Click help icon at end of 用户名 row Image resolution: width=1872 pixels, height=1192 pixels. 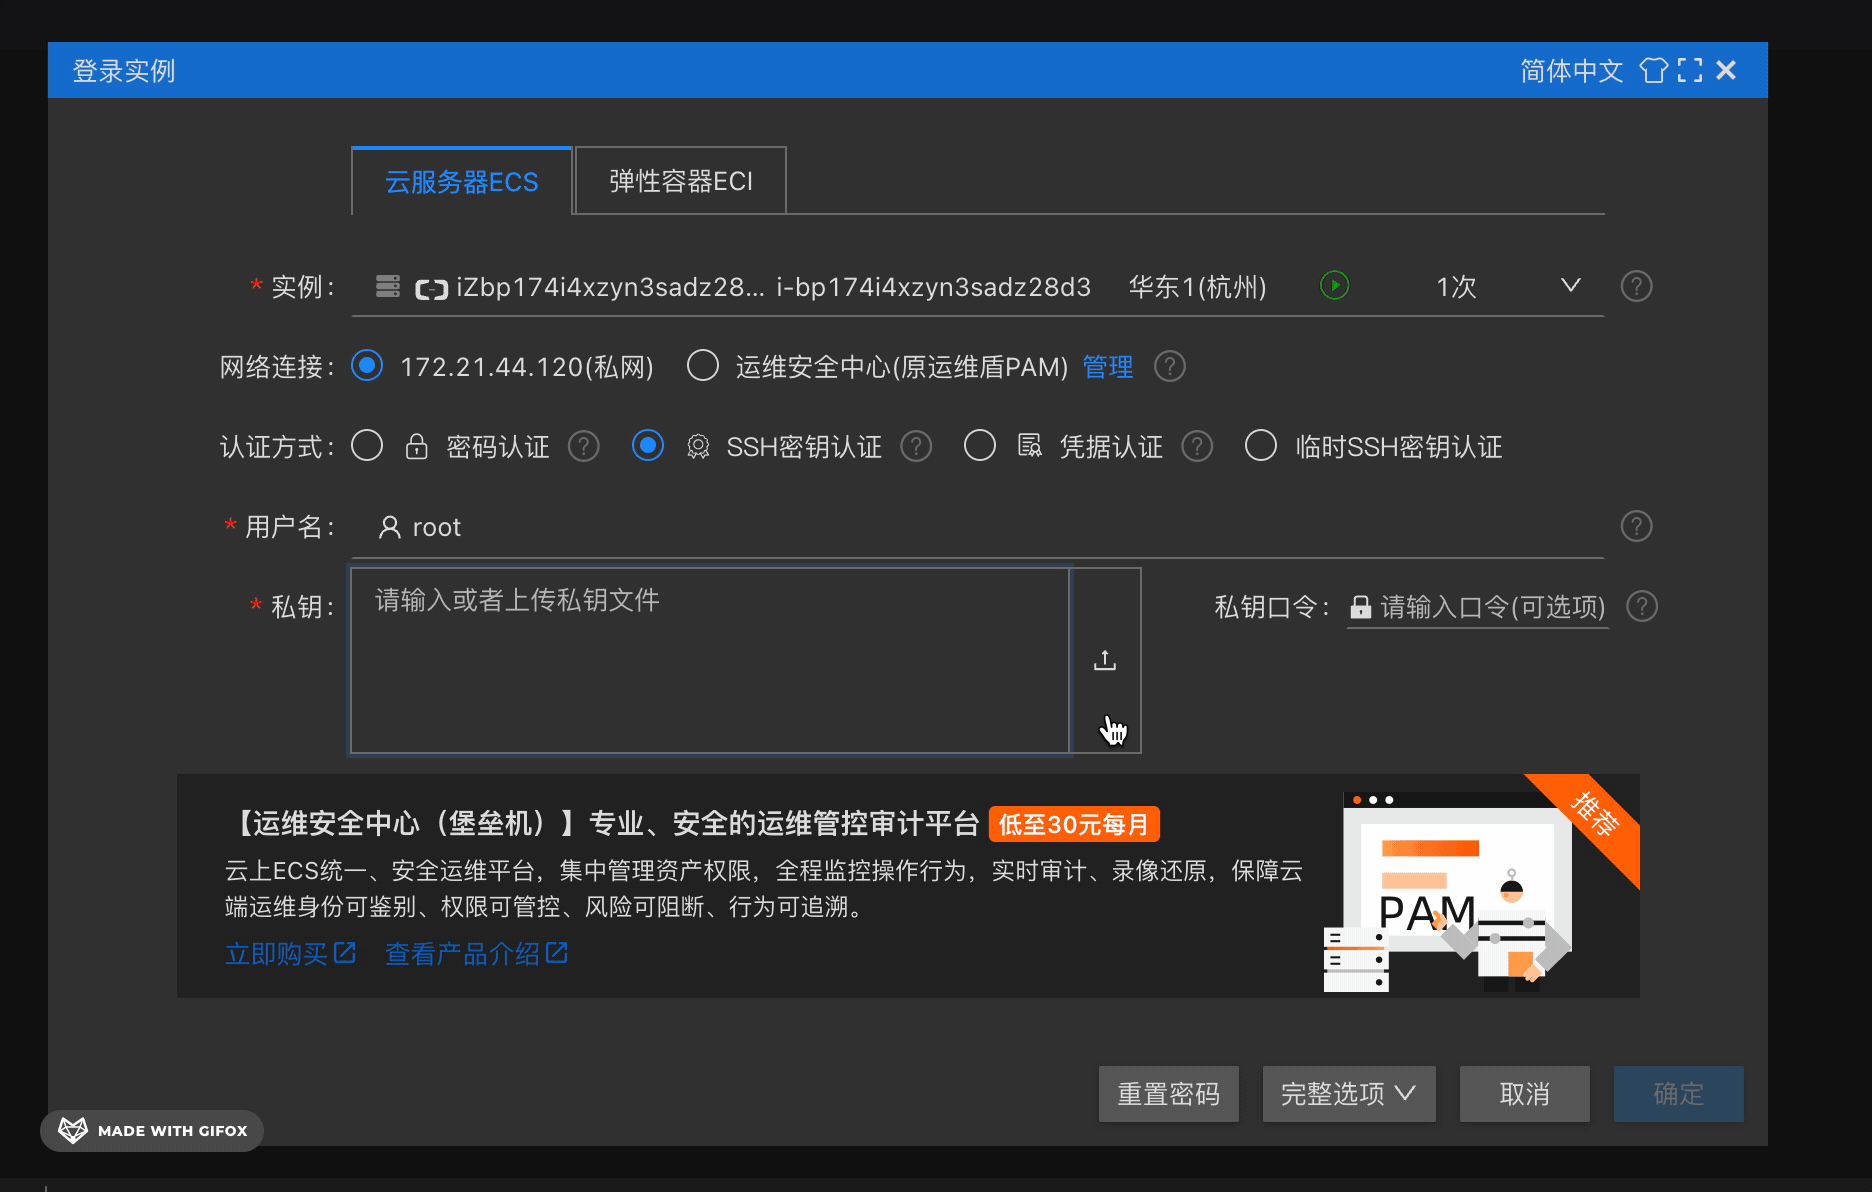pos(1636,526)
